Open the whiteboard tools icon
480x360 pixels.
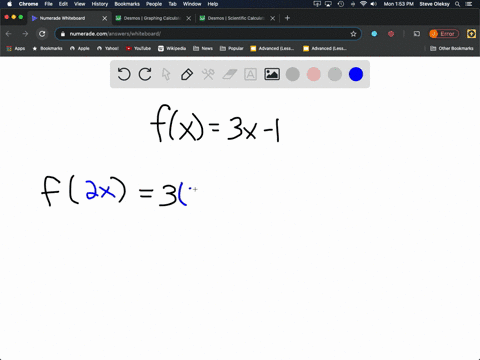click(x=208, y=74)
